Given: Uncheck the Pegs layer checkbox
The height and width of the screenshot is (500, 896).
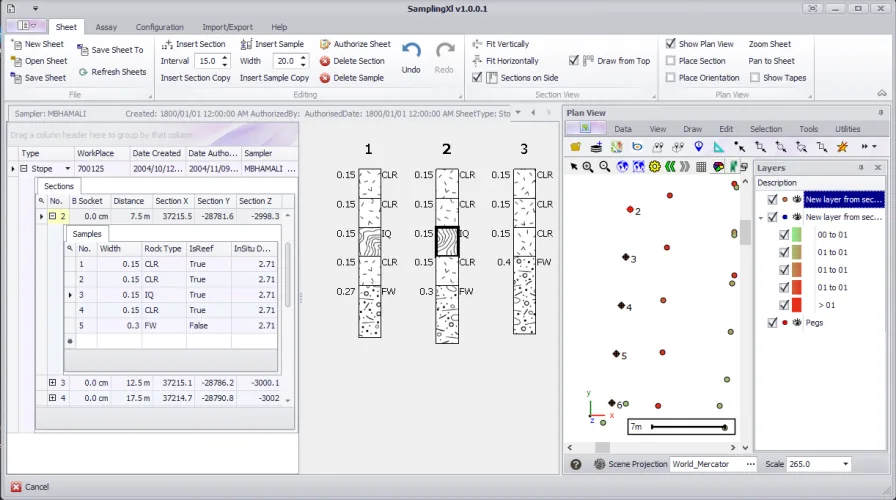Looking at the screenshot, I should tap(773, 323).
